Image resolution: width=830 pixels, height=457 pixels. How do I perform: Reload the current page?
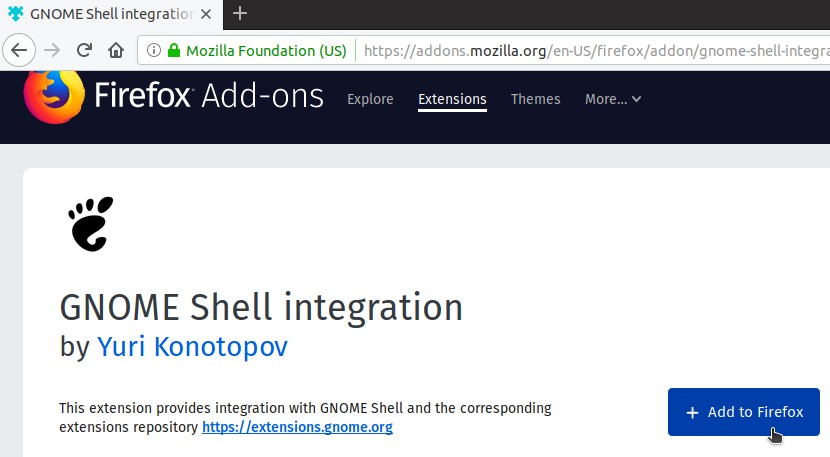(x=84, y=50)
